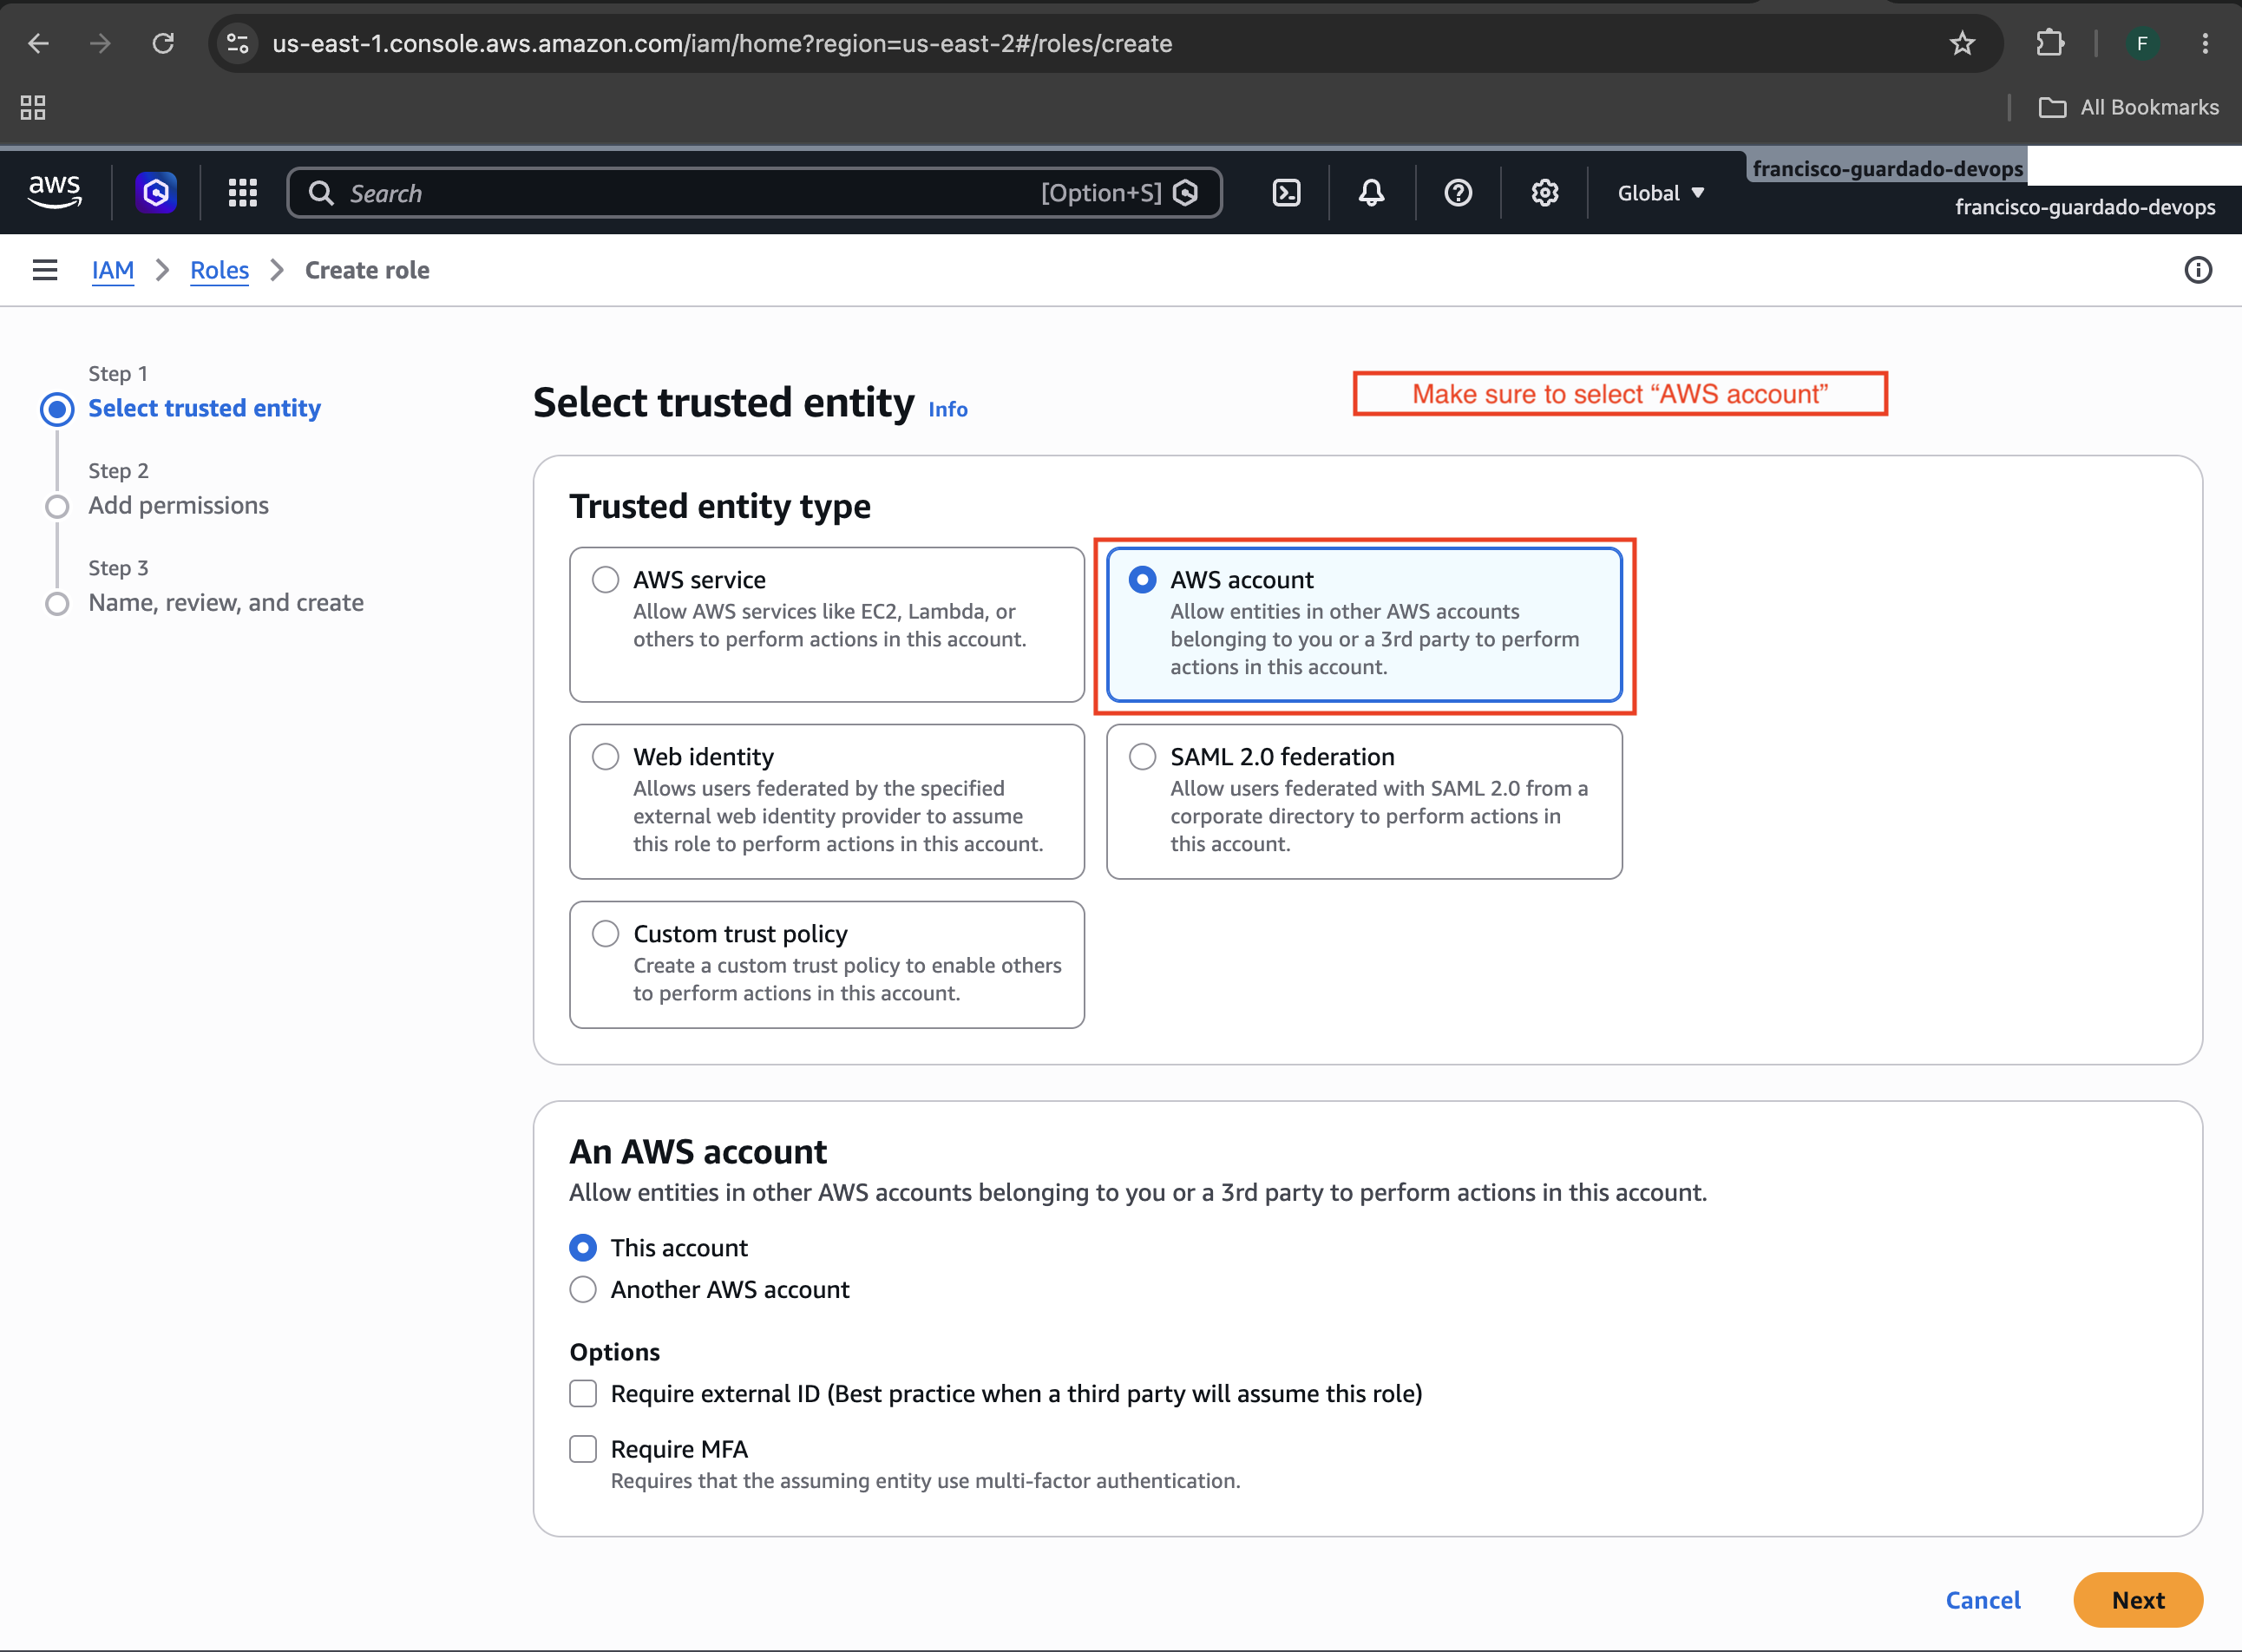
Task: Launch the CloudShell terminal icon
Action: [1286, 193]
